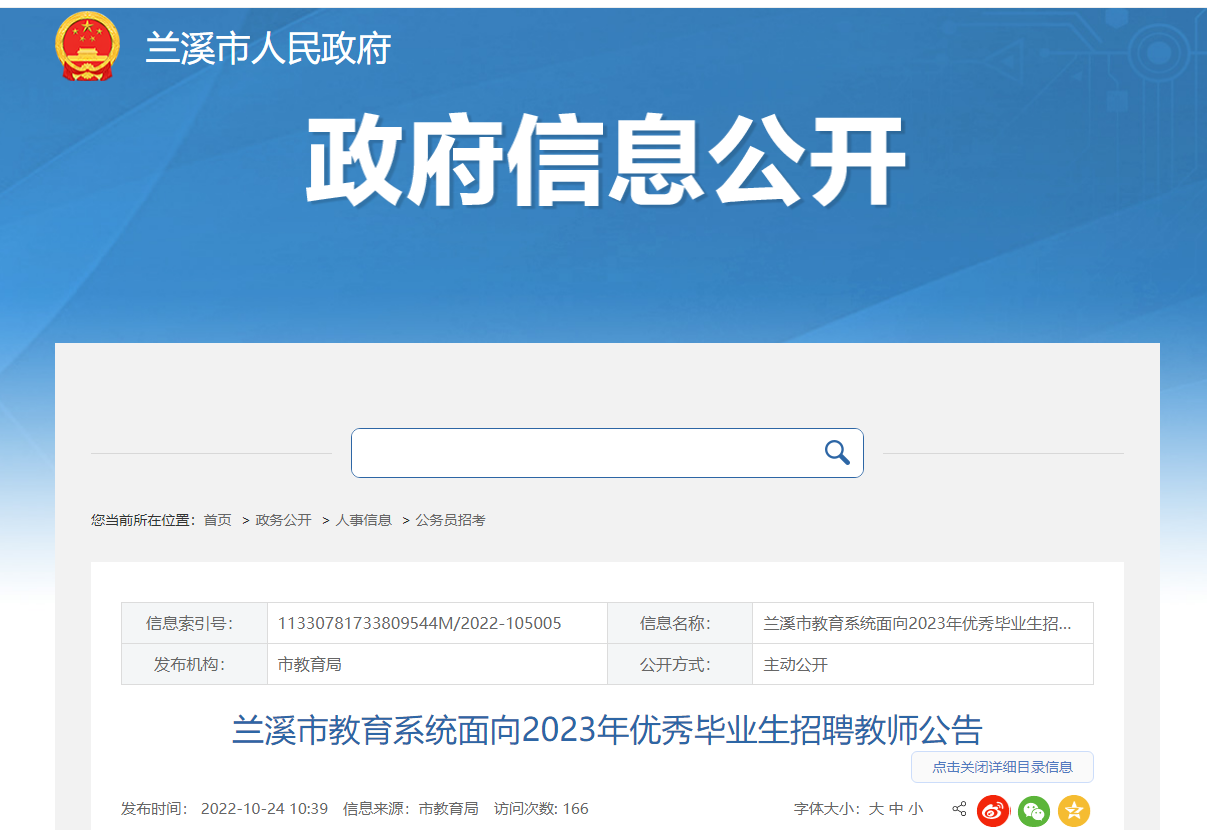Share to QQ Zone star icon

click(x=1074, y=810)
